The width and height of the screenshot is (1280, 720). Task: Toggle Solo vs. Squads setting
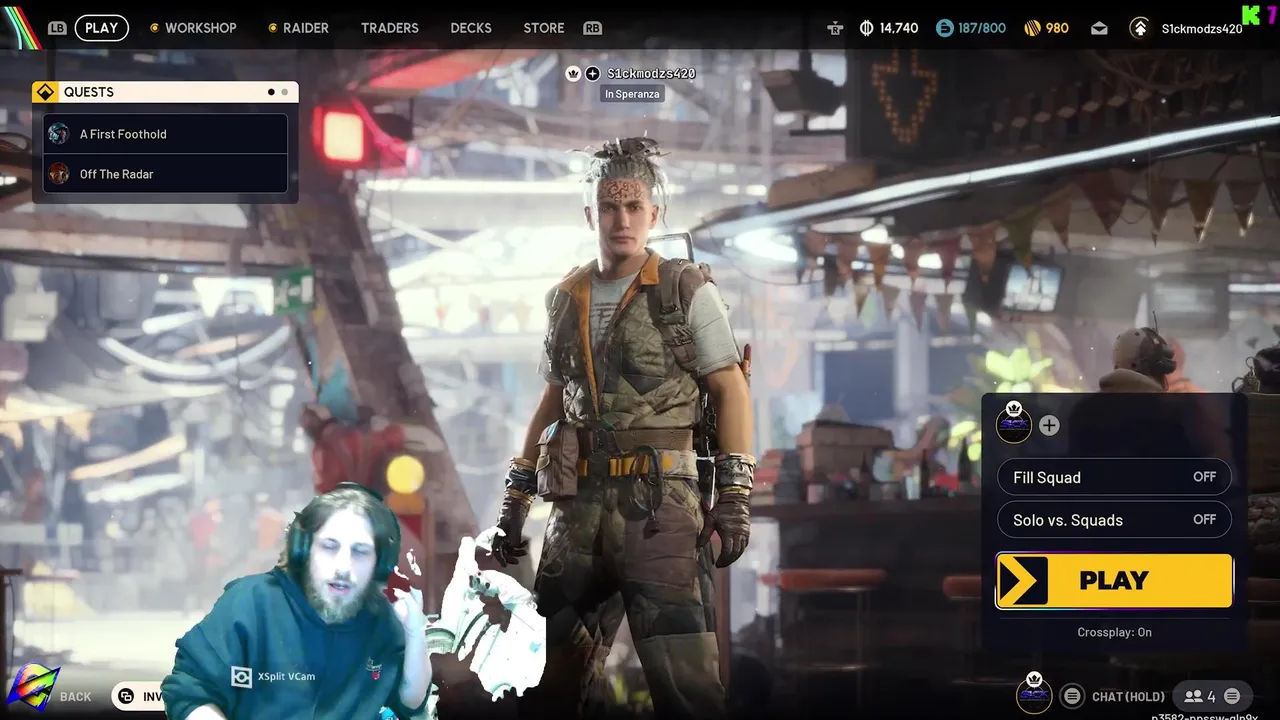click(1114, 520)
